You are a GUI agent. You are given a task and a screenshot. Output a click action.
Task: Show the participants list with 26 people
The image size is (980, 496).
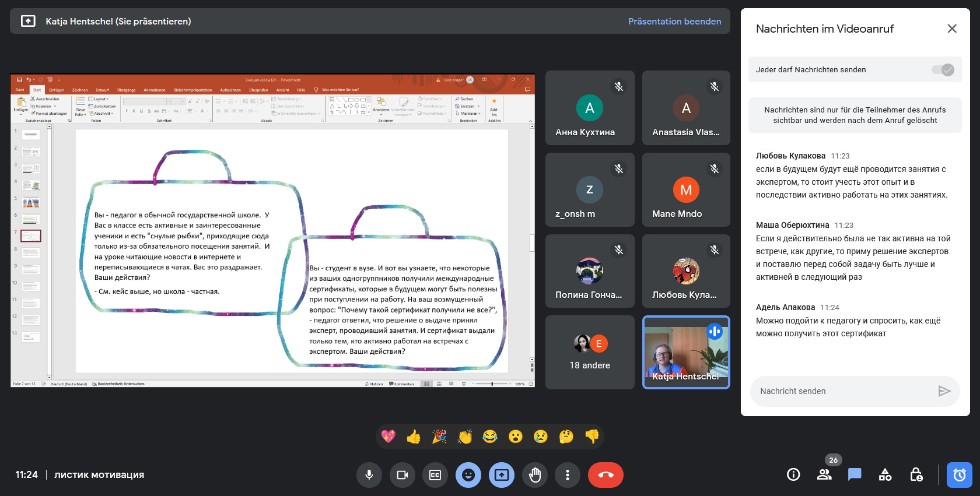(x=824, y=474)
